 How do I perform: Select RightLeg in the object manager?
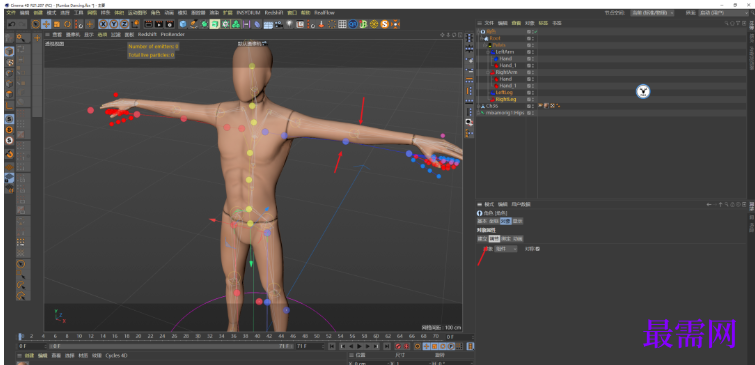pyautogui.click(x=505, y=99)
